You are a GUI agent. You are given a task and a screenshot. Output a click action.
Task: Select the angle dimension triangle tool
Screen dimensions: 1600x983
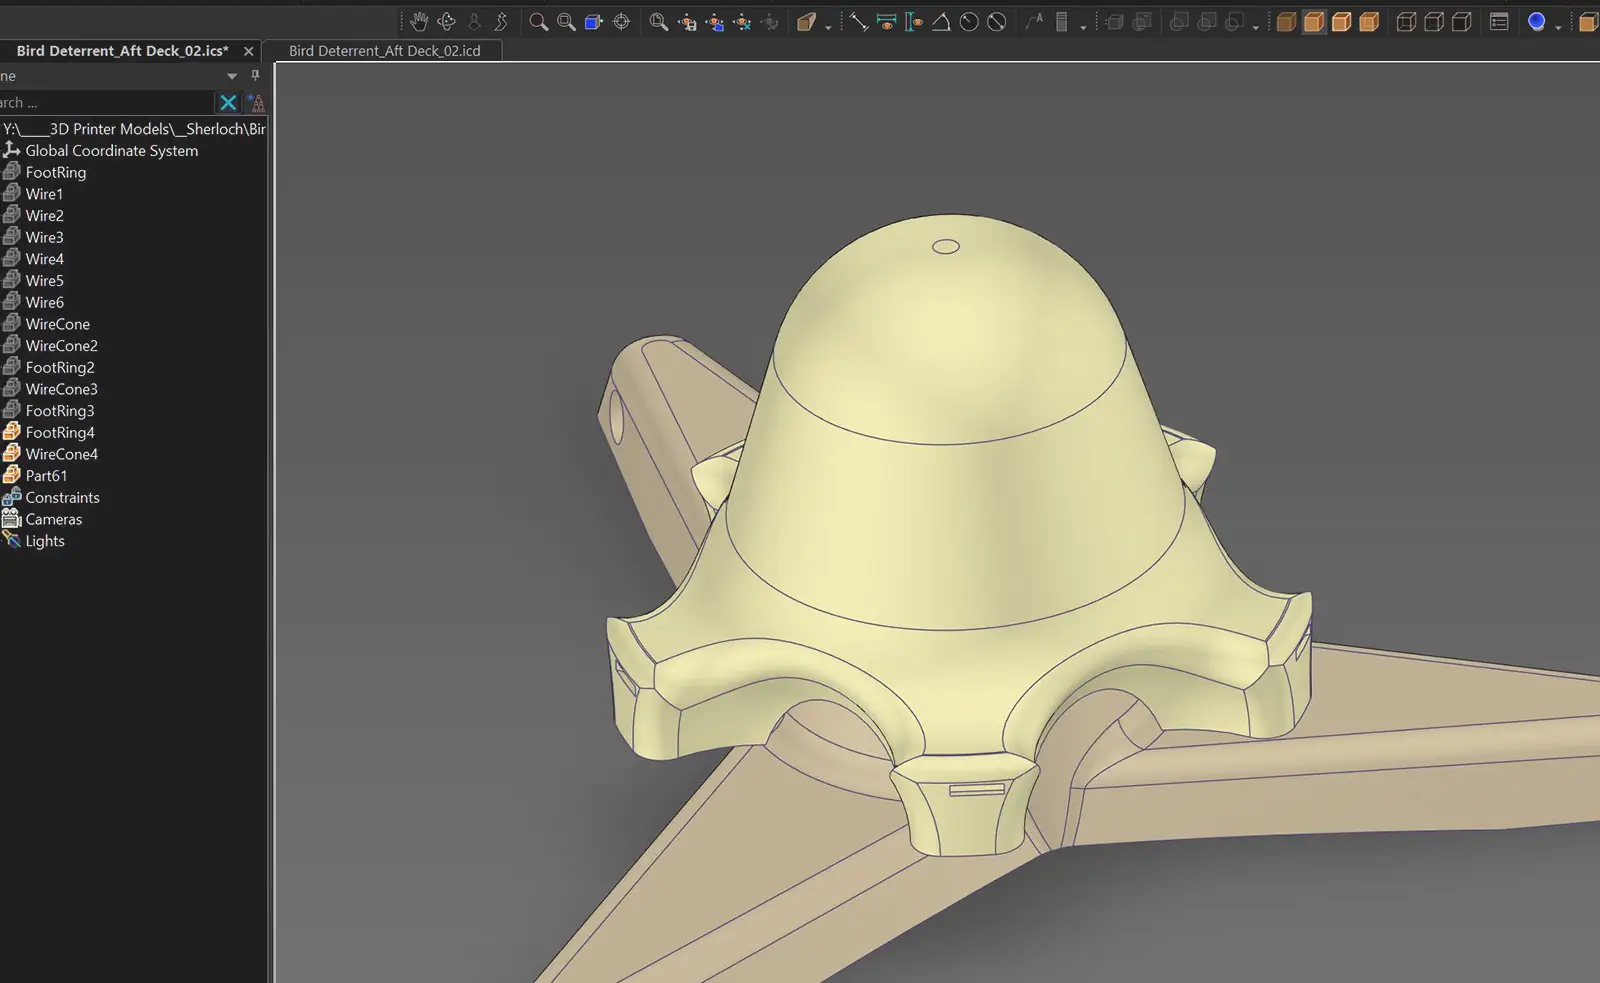(x=941, y=22)
